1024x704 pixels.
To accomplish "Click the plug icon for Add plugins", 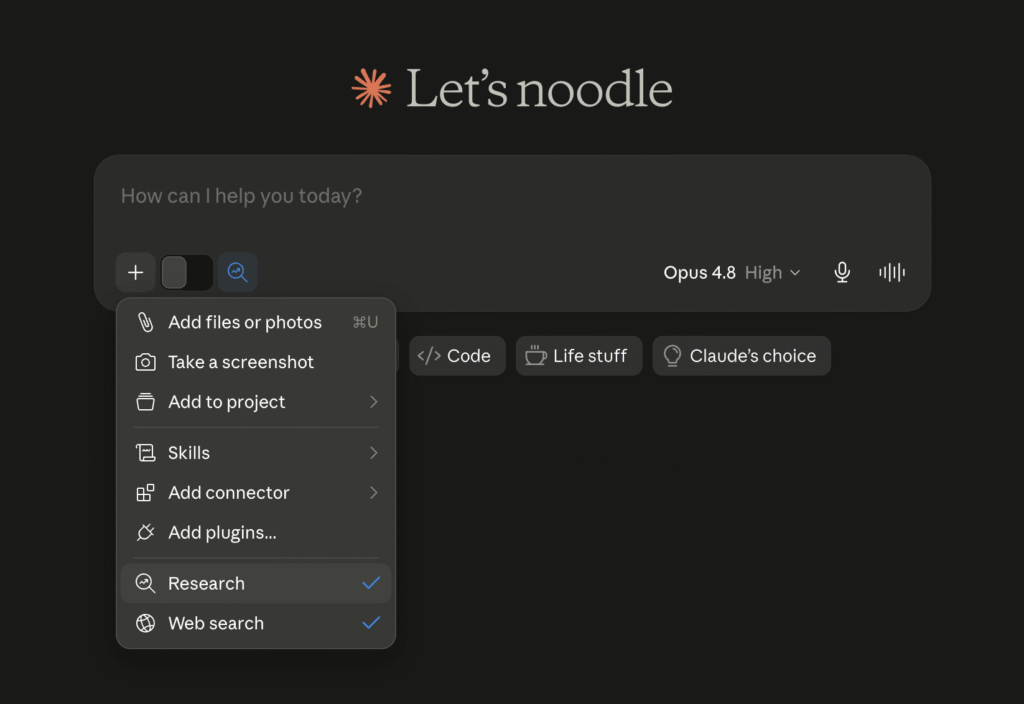I will (145, 532).
